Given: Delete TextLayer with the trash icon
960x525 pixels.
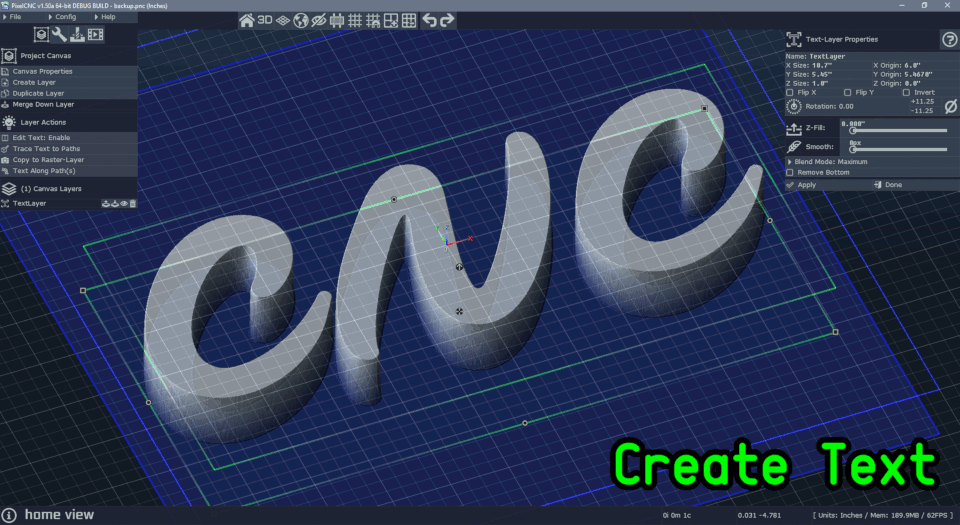Looking at the screenshot, I should (x=133, y=204).
